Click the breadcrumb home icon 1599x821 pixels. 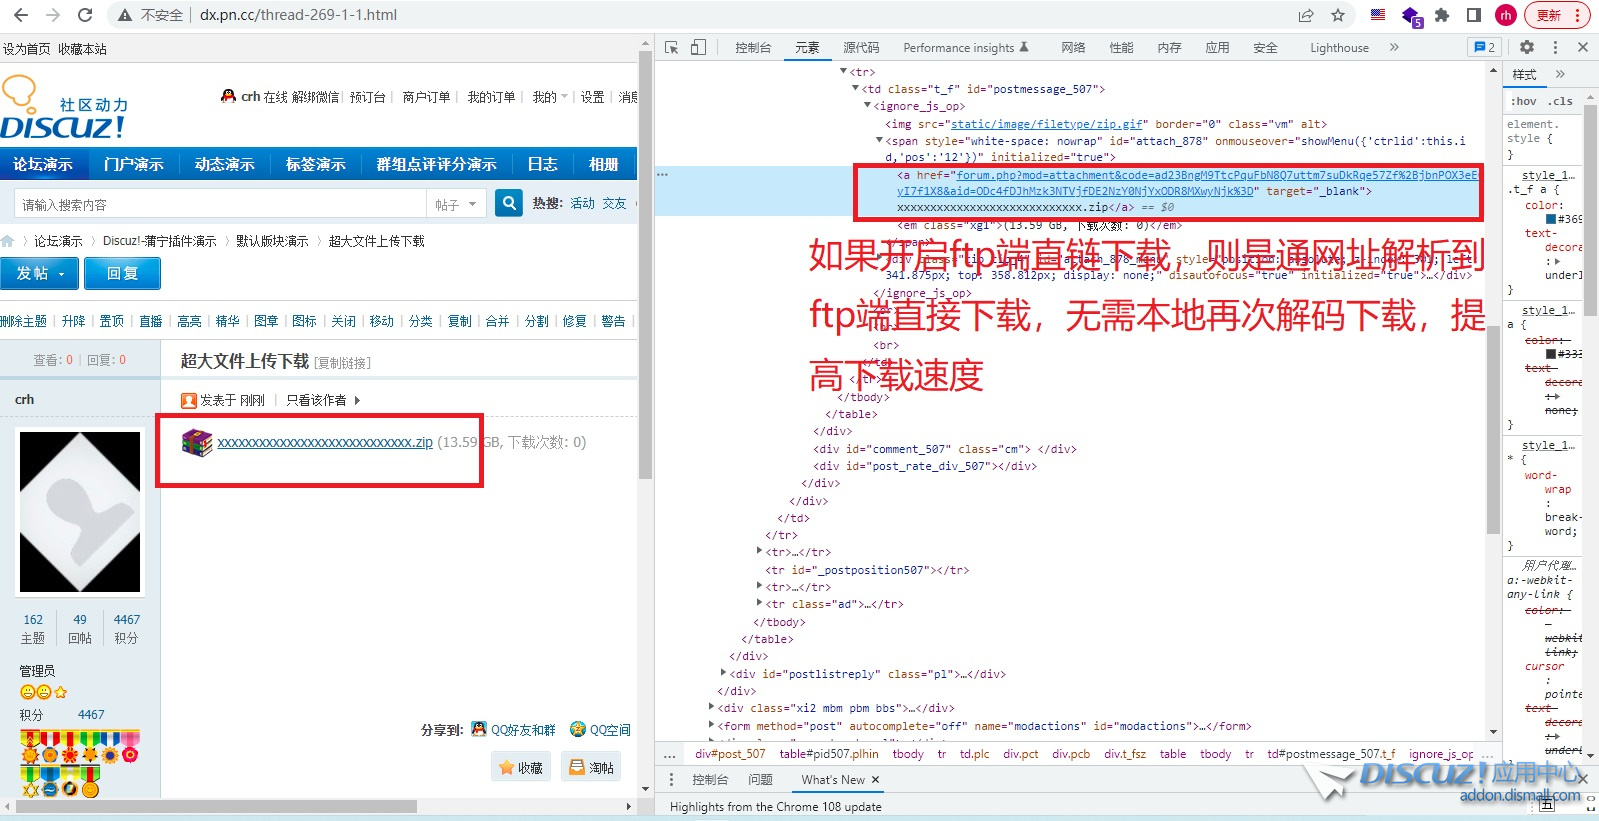[8, 241]
